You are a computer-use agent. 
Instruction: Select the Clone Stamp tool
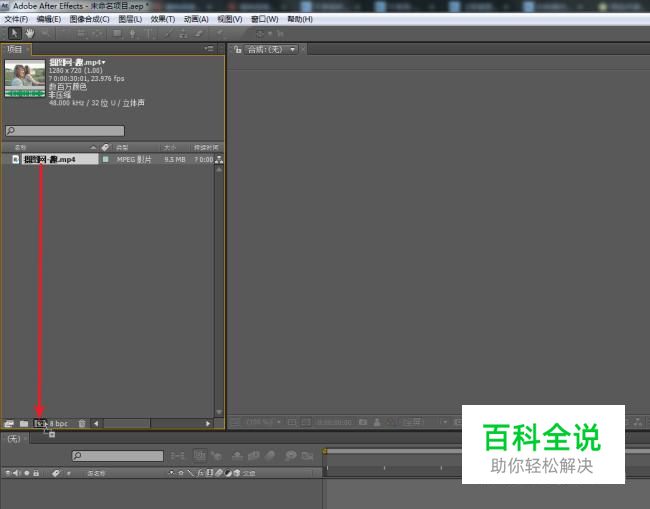pyautogui.click(x=183, y=34)
